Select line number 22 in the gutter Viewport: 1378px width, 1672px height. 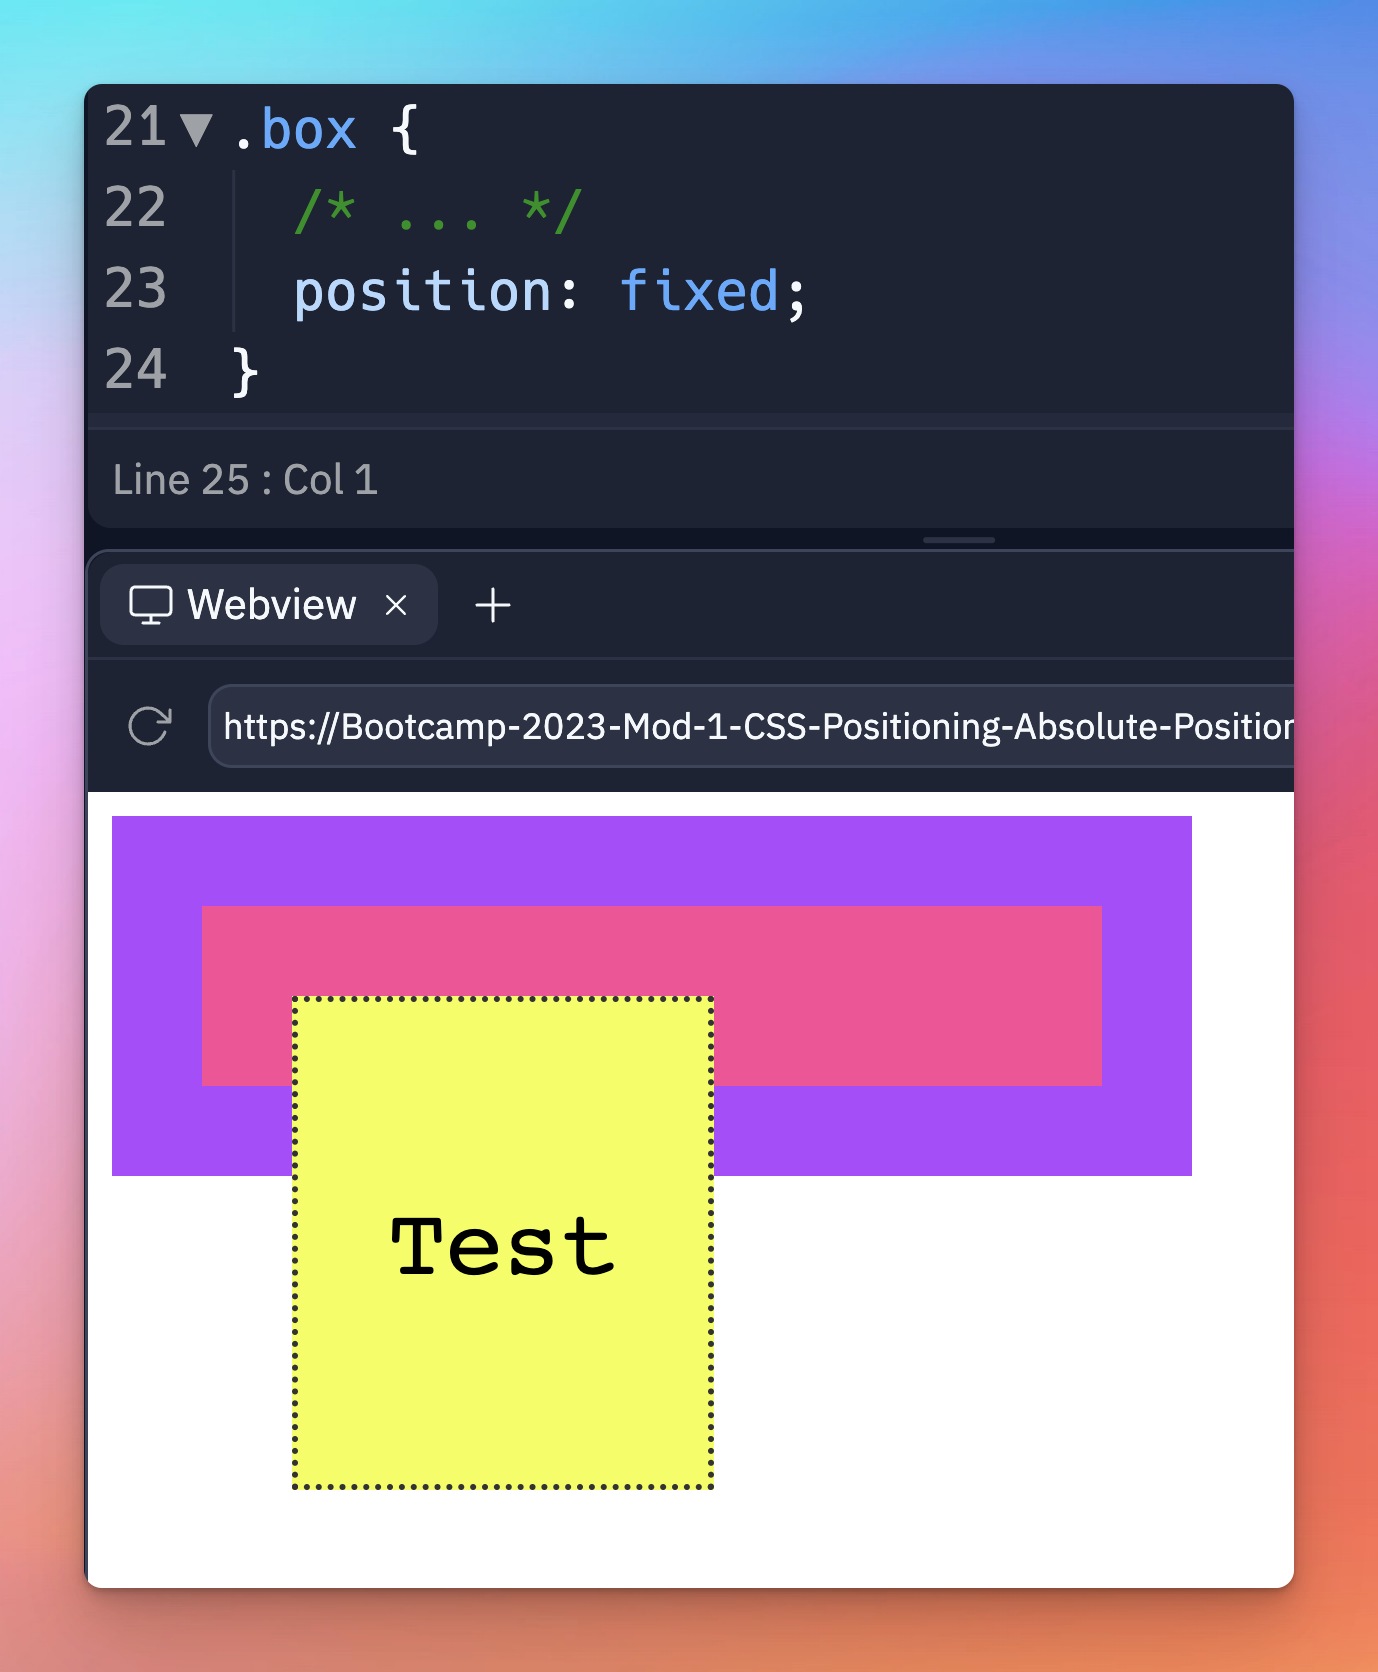pyautogui.click(x=135, y=209)
